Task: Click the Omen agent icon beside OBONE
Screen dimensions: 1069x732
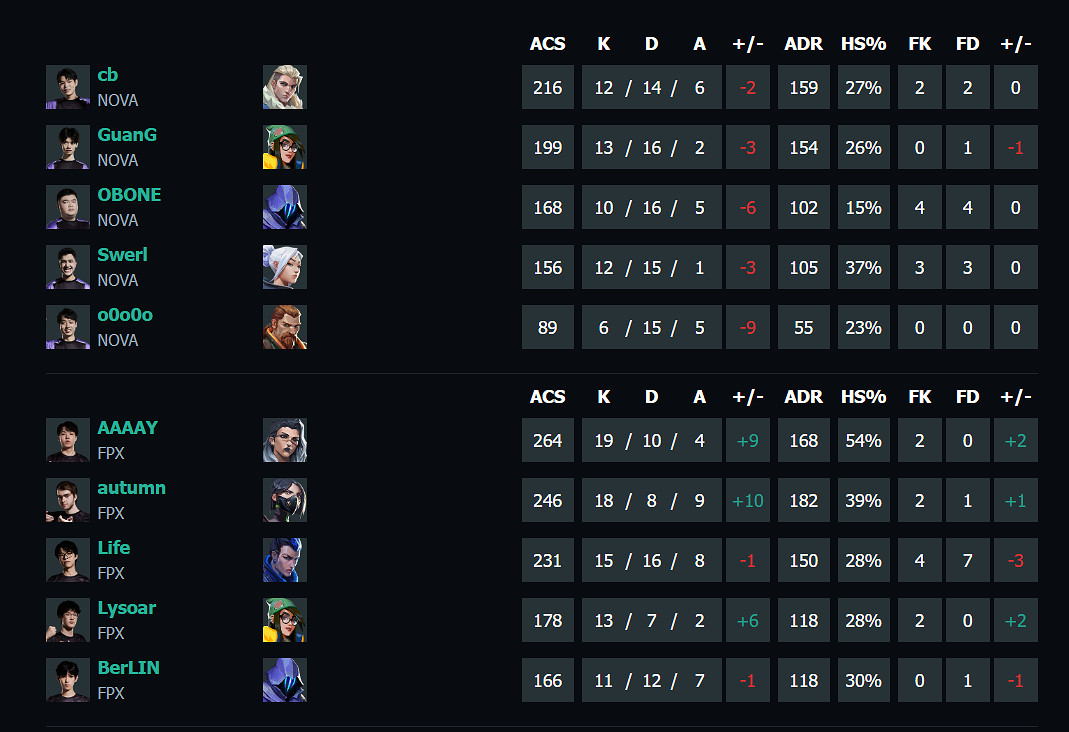Action: pos(284,208)
